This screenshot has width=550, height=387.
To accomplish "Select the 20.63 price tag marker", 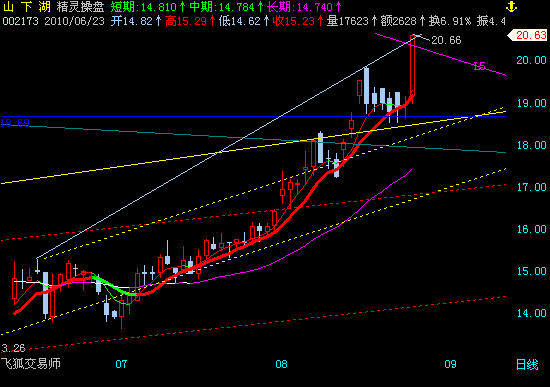I will click(528, 35).
